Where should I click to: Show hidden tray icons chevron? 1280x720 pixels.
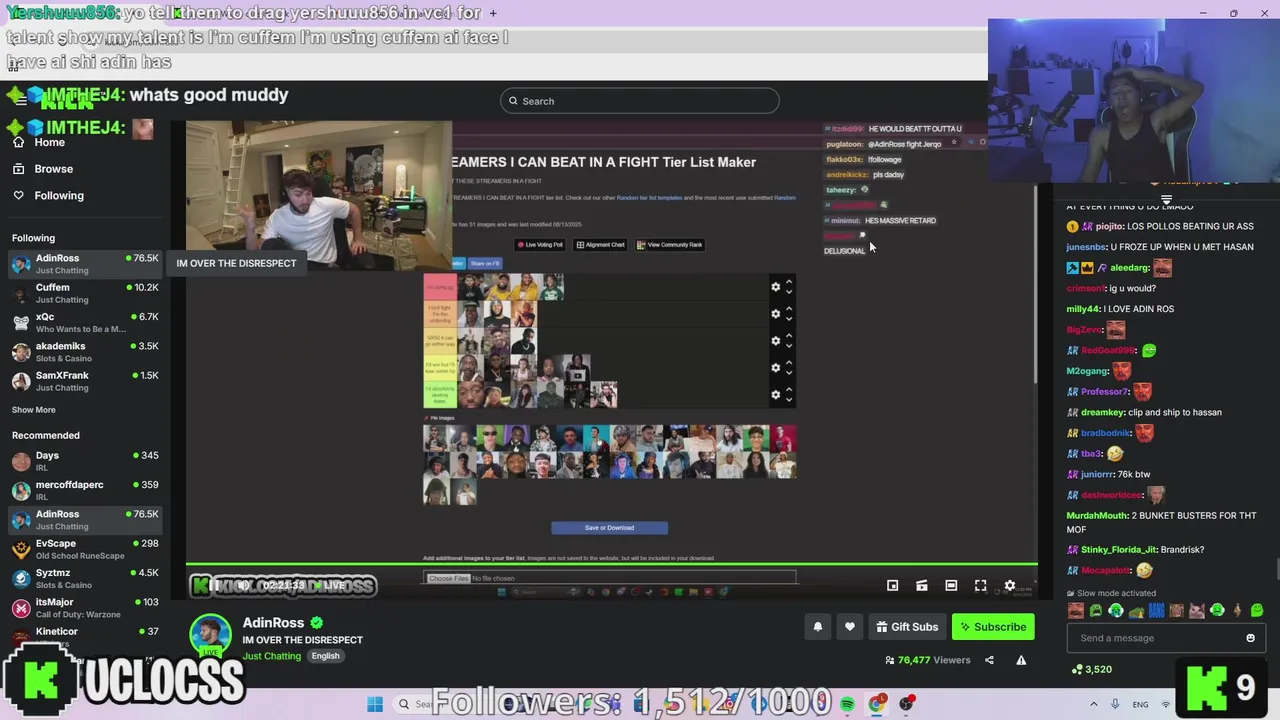point(1094,704)
